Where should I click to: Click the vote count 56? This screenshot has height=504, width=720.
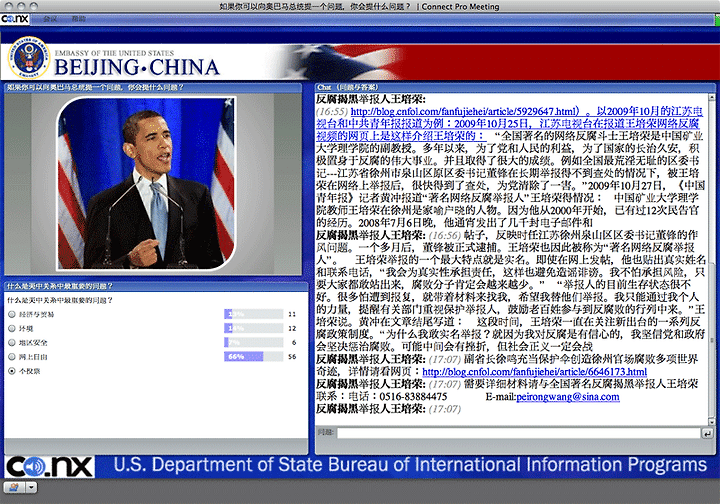[x=292, y=357]
